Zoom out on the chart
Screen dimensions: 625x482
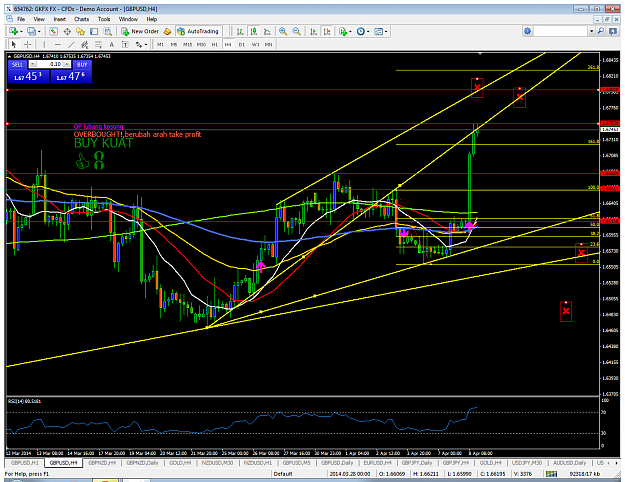pos(297,31)
